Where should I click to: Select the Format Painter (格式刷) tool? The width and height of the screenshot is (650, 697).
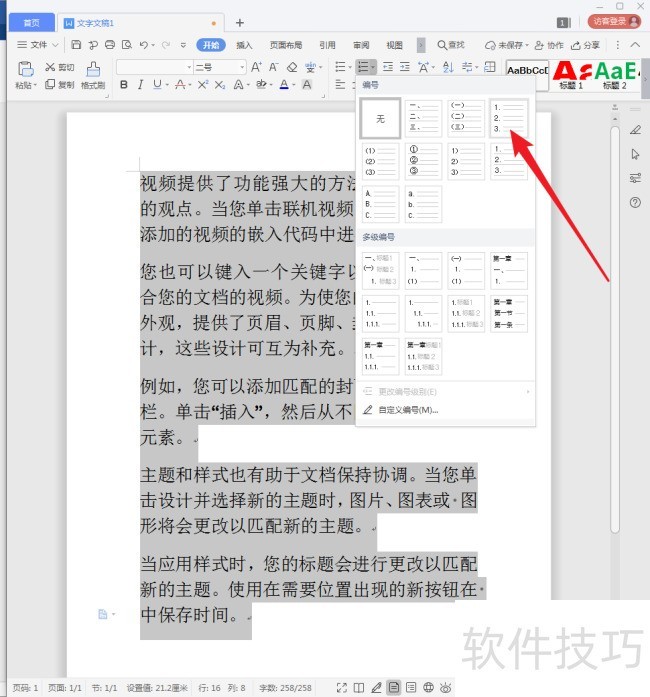click(93, 76)
